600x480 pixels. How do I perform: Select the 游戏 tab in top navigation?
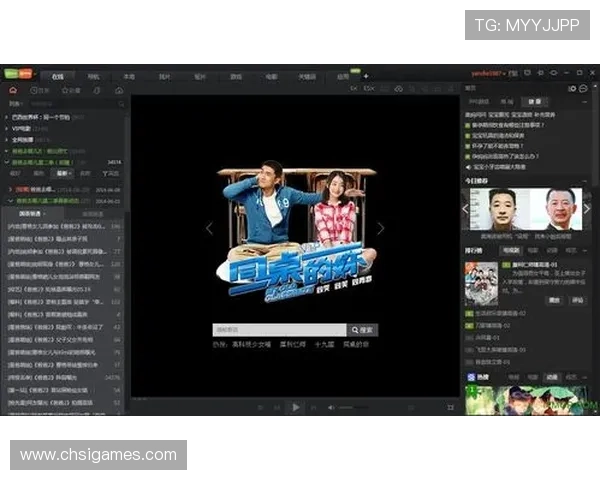tap(236, 76)
